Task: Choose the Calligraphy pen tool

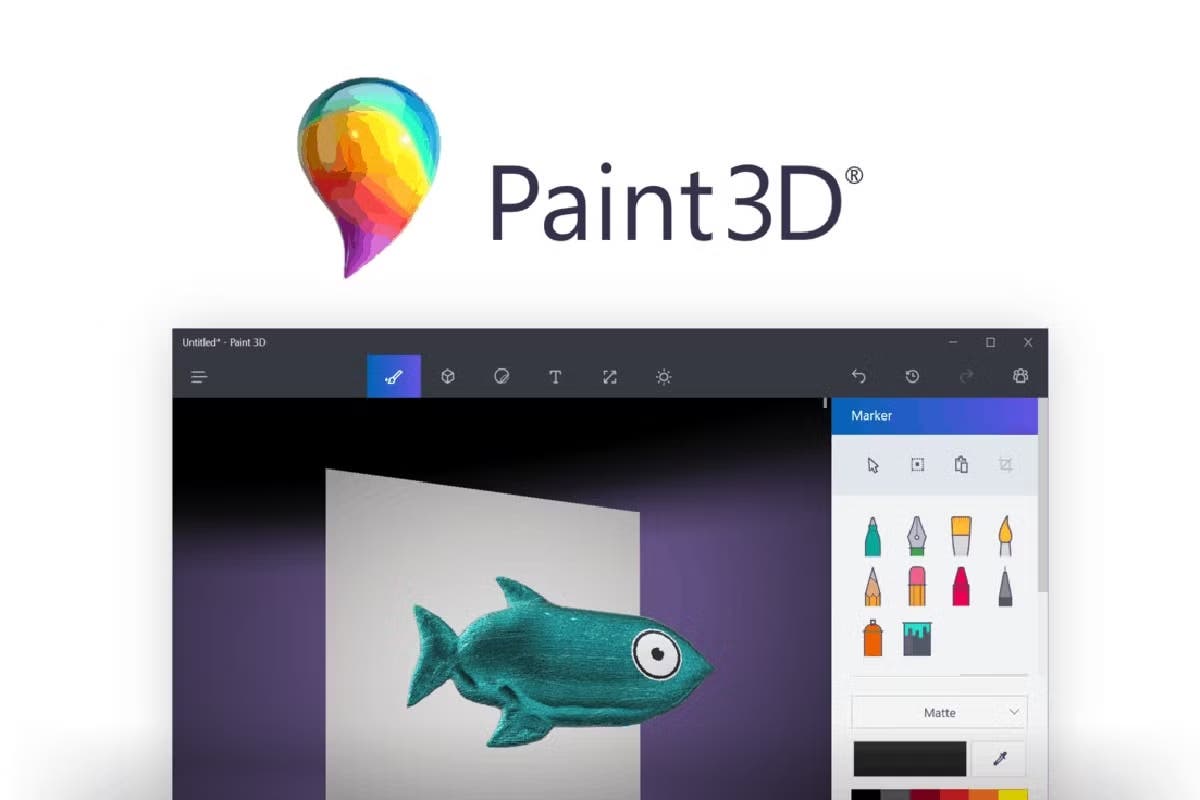Action: tap(916, 537)
